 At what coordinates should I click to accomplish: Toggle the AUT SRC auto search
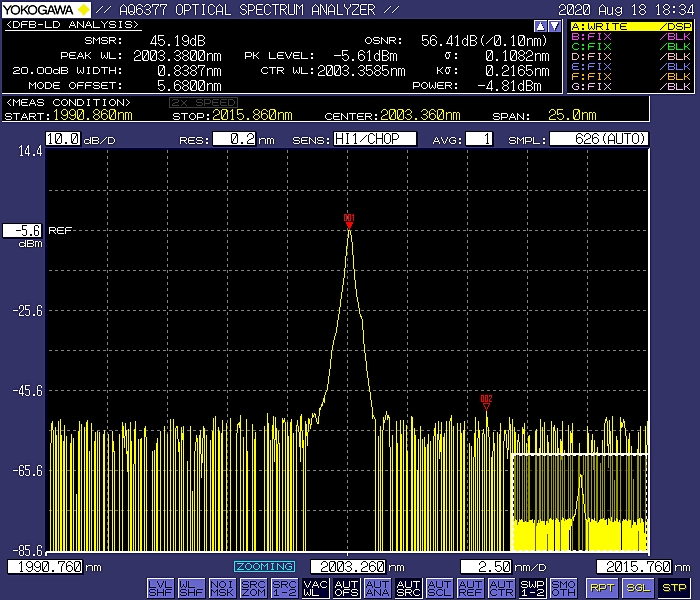coord(408,588)
